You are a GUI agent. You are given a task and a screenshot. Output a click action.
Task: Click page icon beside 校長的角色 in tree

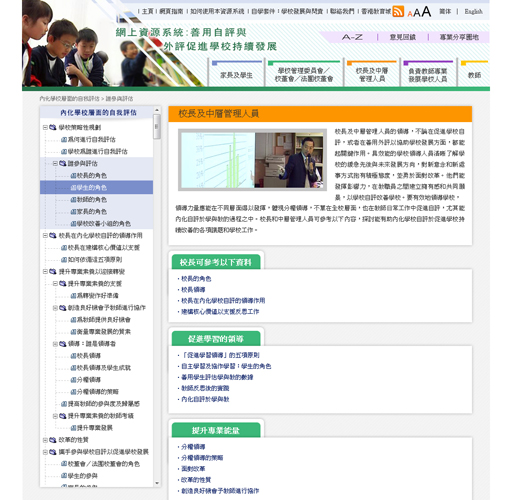(x=74, y=176)
